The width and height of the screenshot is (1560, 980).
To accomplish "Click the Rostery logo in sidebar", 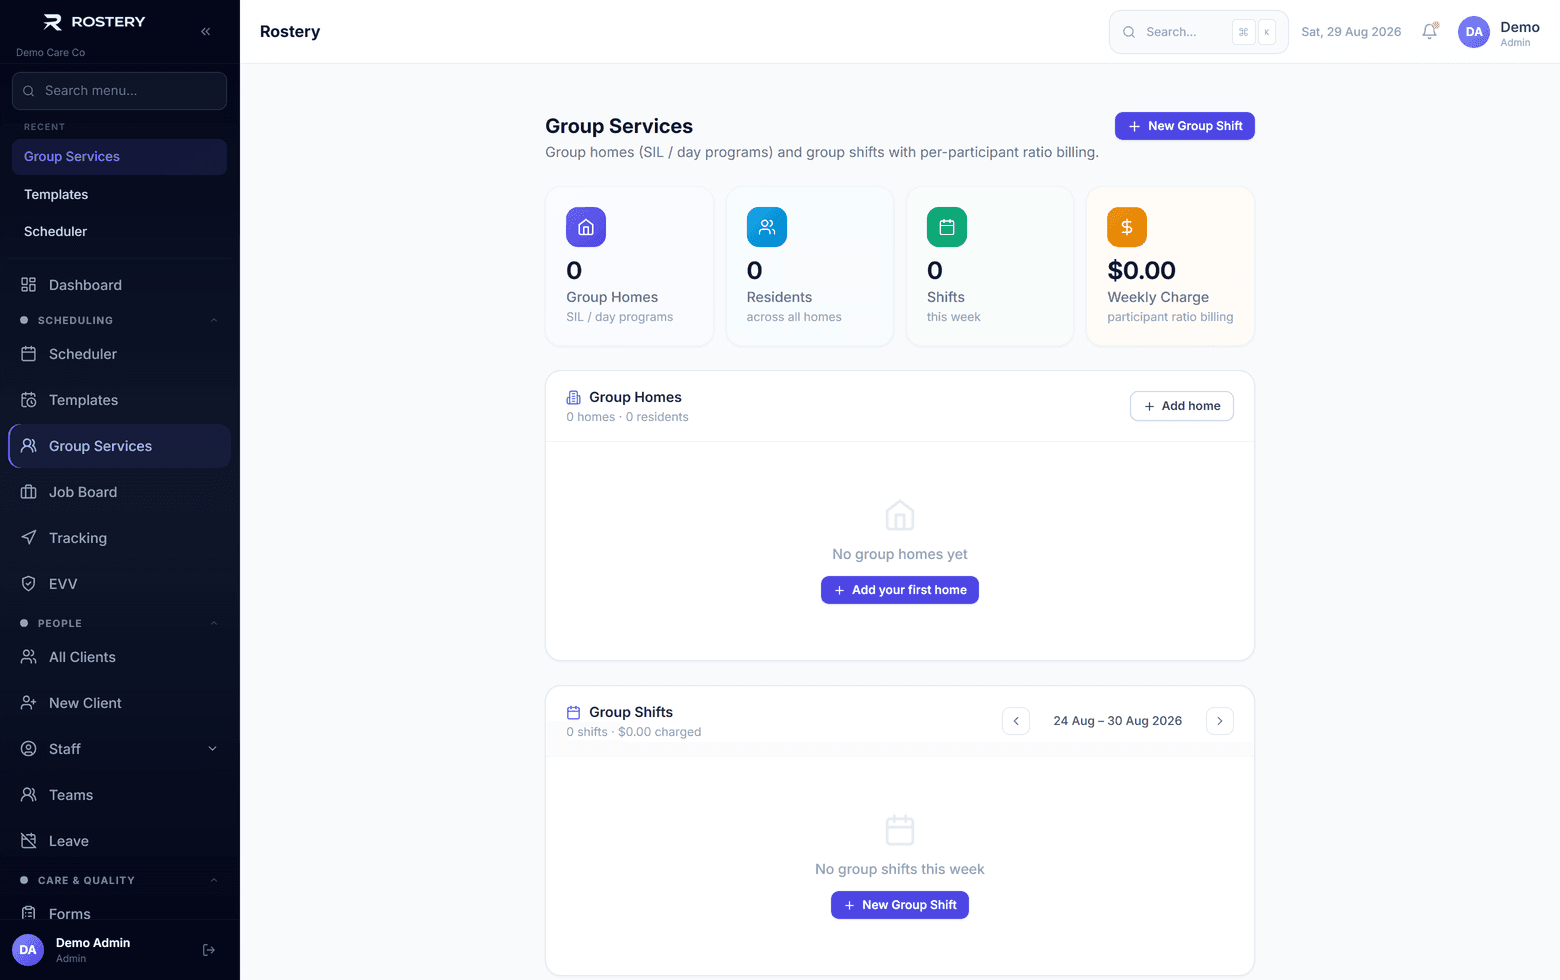I will [x=94, y=22].
